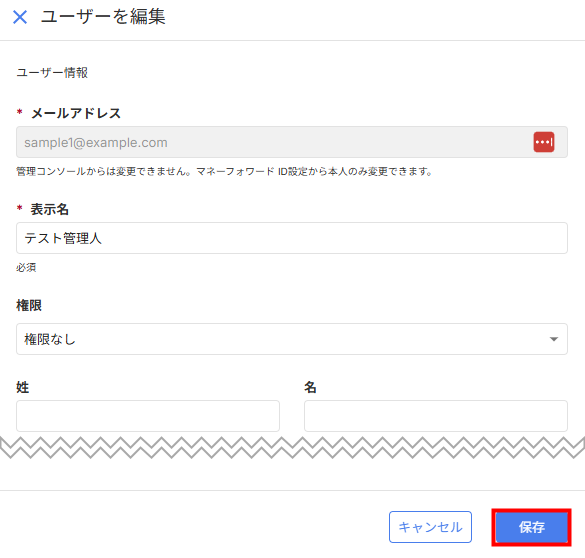Viewport: 585px width, 558px height.
Task: Click into the 姓 input field
Action: click(x=148, y=416)
